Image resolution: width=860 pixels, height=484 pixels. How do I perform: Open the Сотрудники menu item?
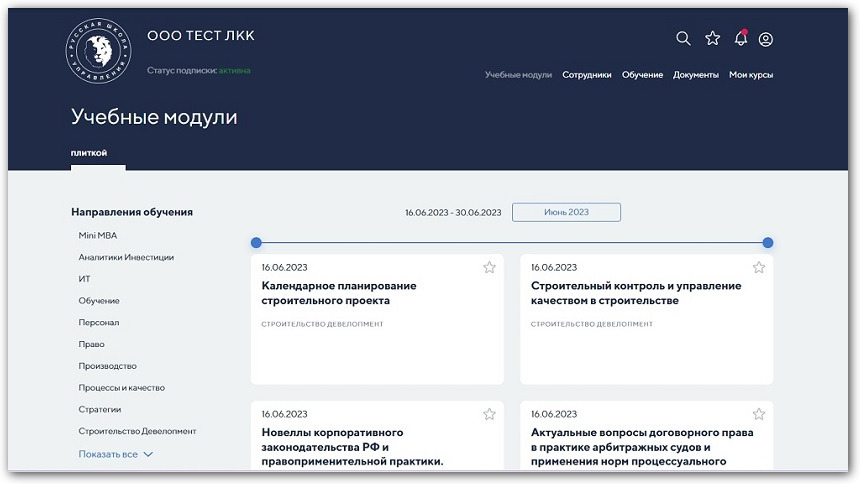click(586, 75)
